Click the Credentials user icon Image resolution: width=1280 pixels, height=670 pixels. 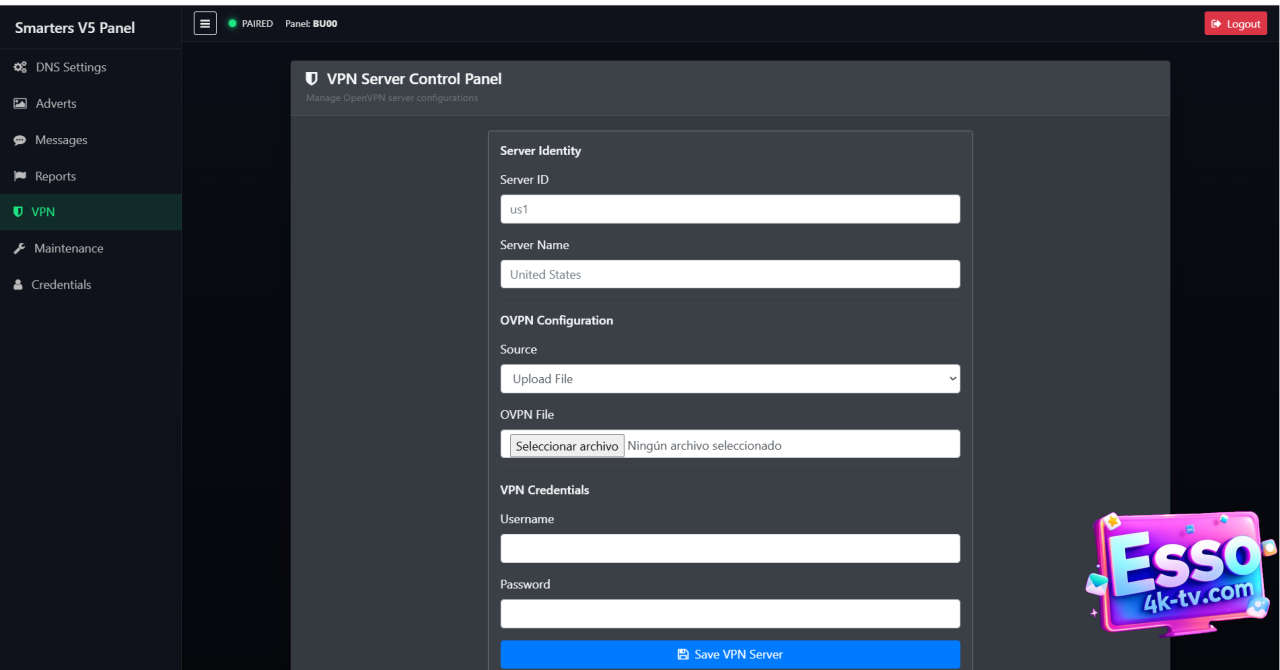18,285
